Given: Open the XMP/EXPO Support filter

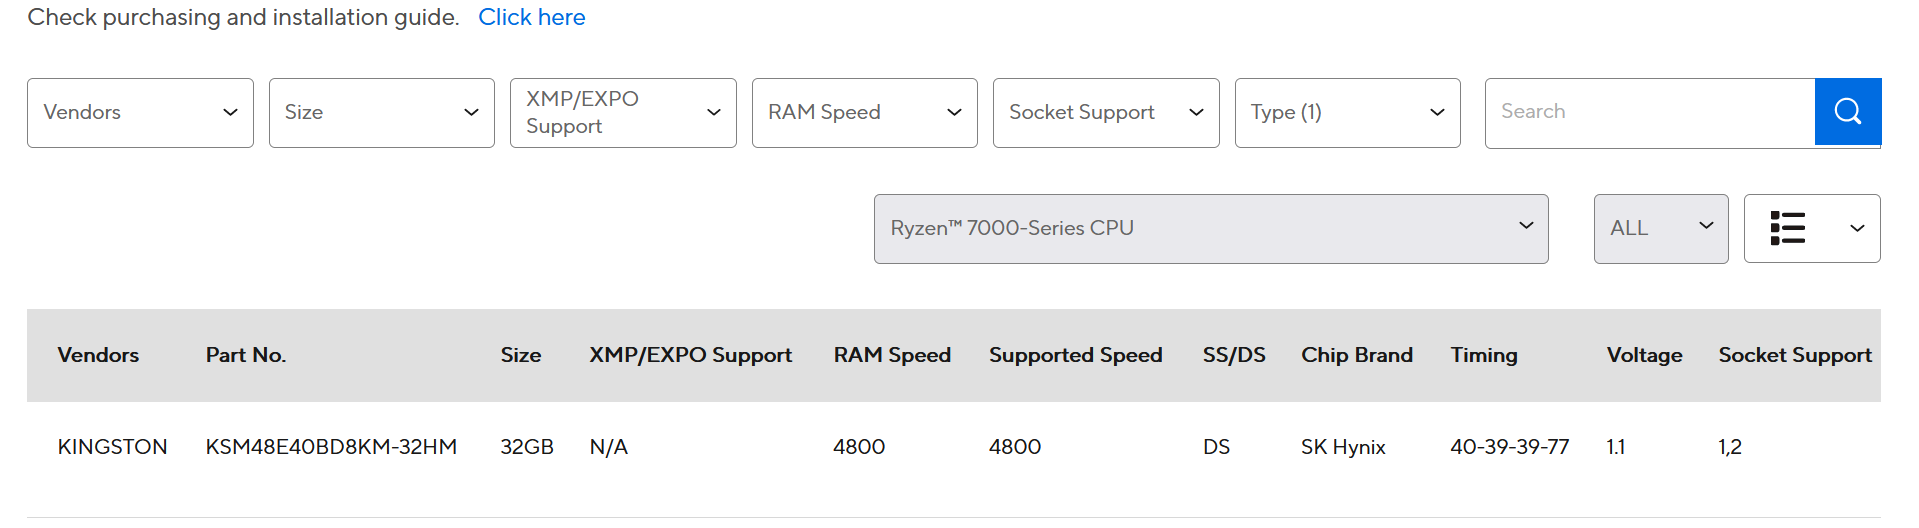Looking at the screenshot, I should (x=622, y=113).
